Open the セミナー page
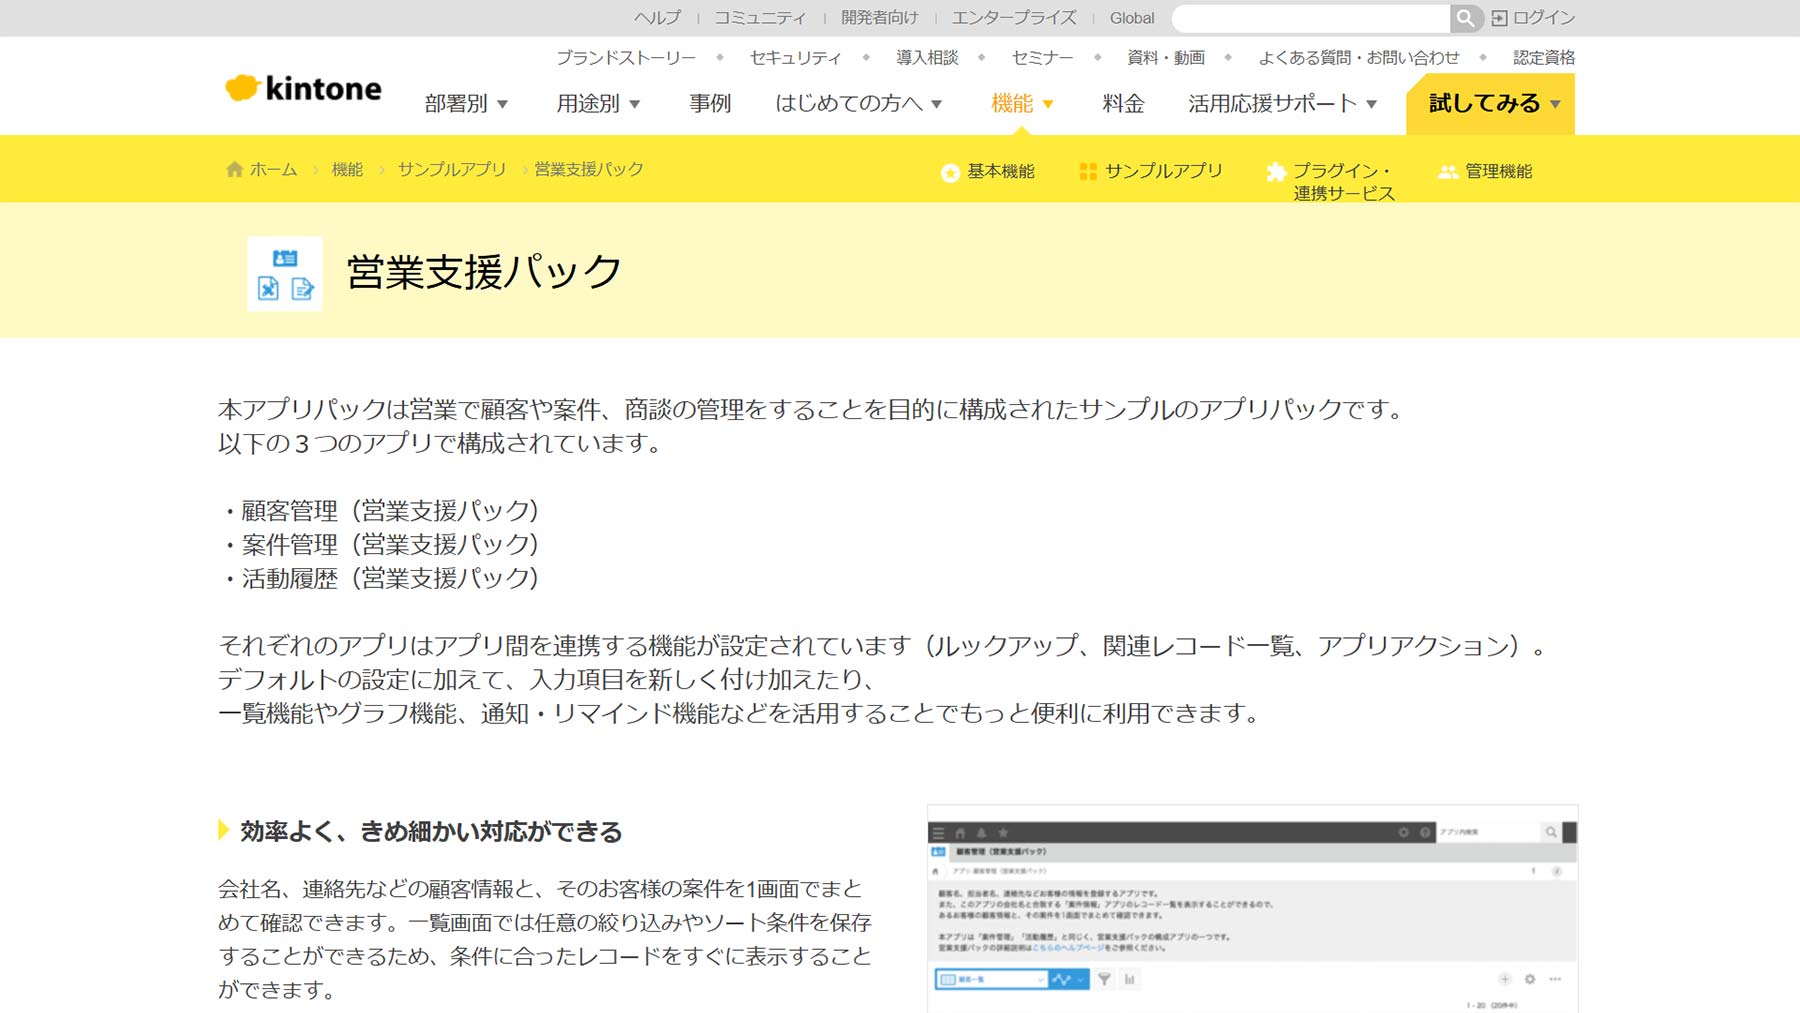The image size is (1800, 1013). [x=1042, y=58]
